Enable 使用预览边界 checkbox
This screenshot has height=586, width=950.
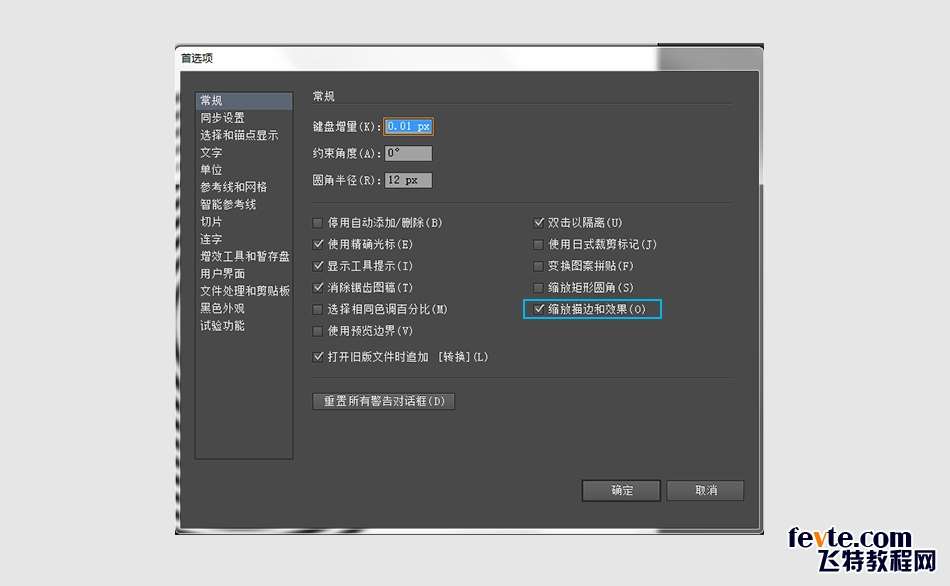click(317, 331)
